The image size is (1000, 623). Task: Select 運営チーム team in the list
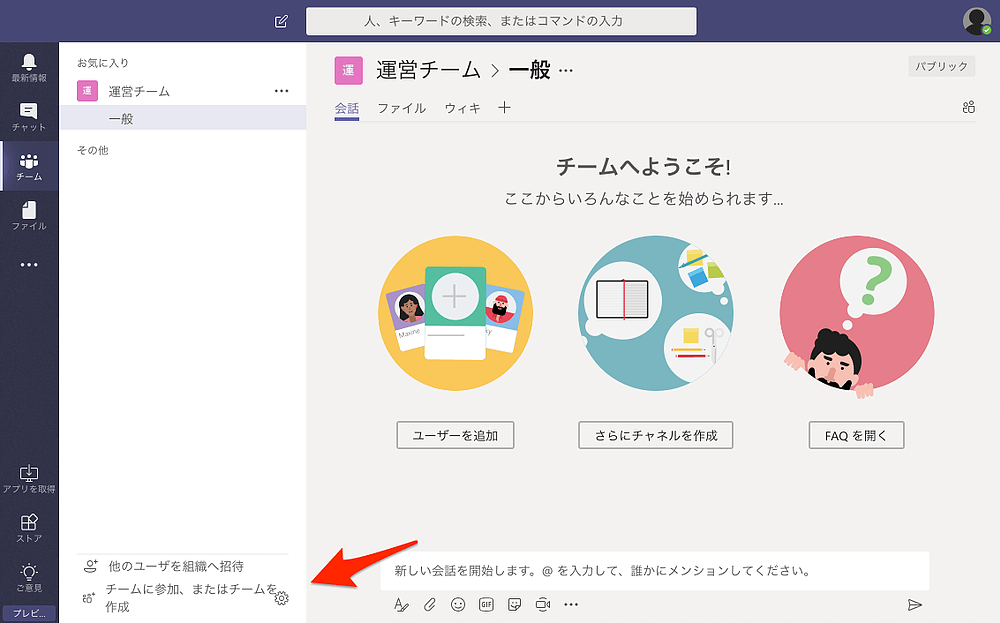(x=138, y=91)
